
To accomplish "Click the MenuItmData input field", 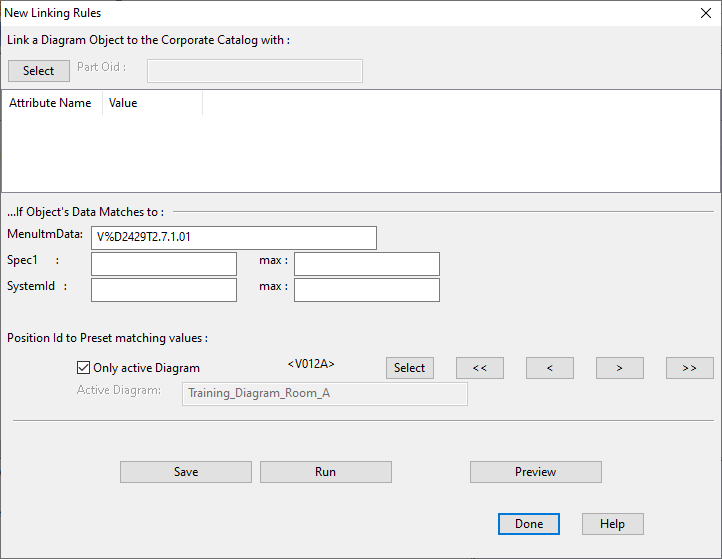I will click(x=234, y=238).
